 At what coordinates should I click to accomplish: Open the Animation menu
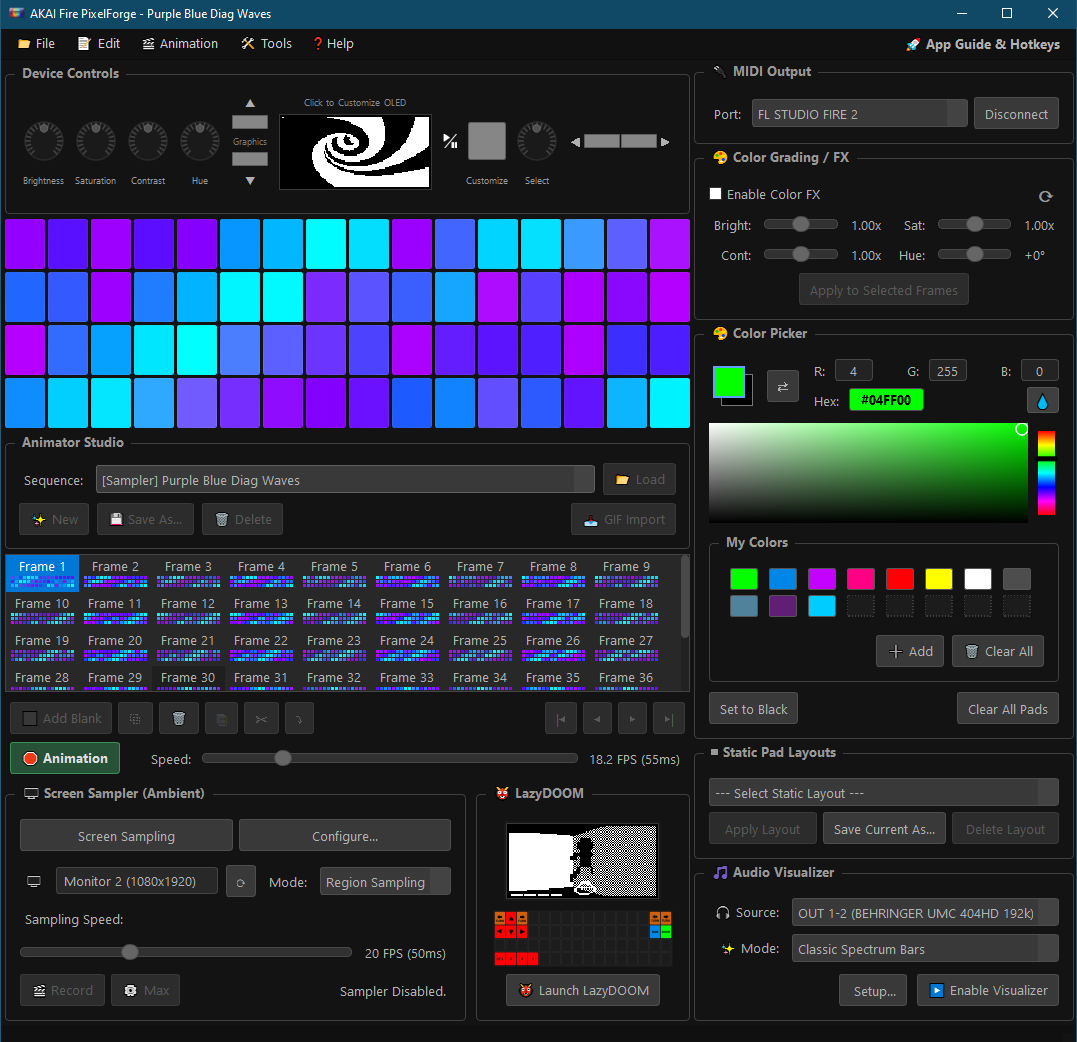[180, 44]
